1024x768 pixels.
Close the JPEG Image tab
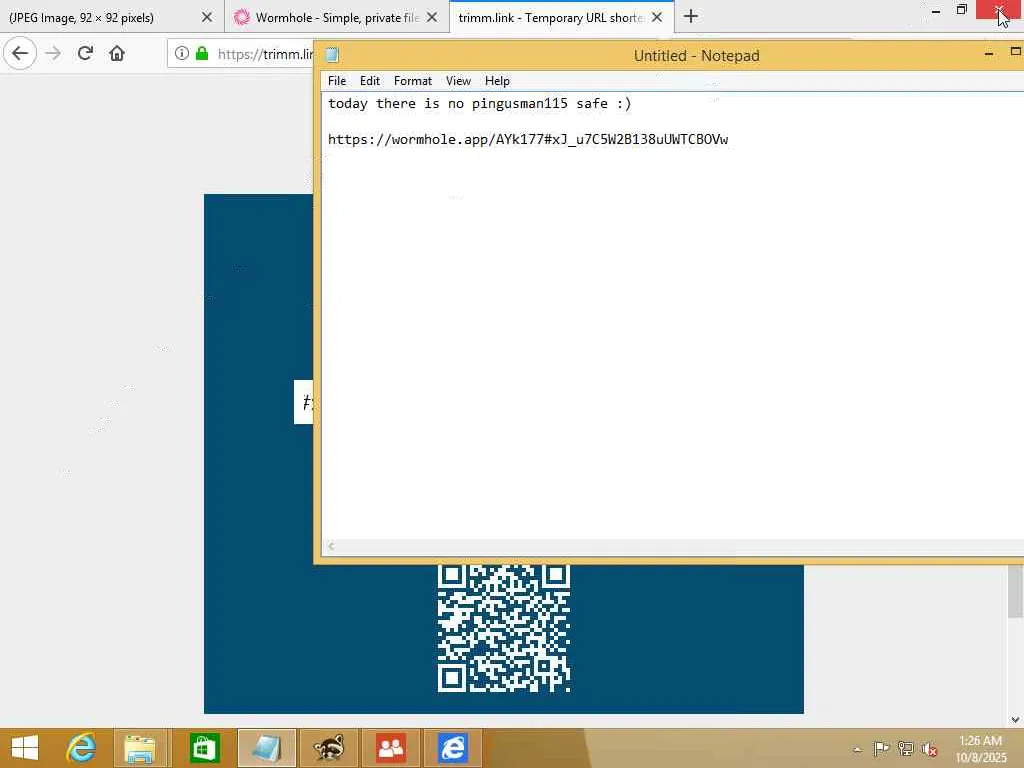(x=206, y=18)
